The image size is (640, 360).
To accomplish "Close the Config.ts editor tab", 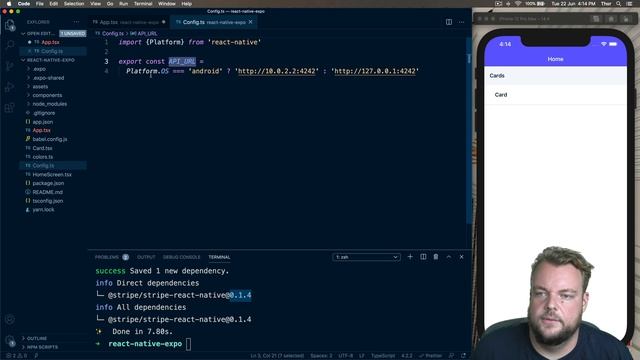I will click(251, 22).
